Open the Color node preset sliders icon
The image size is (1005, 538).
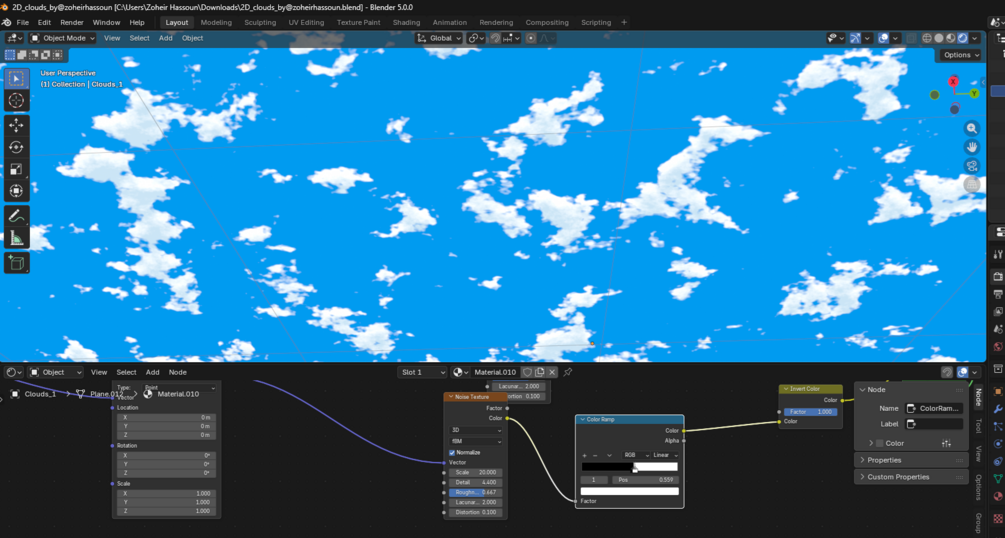[x=946, y=443]
